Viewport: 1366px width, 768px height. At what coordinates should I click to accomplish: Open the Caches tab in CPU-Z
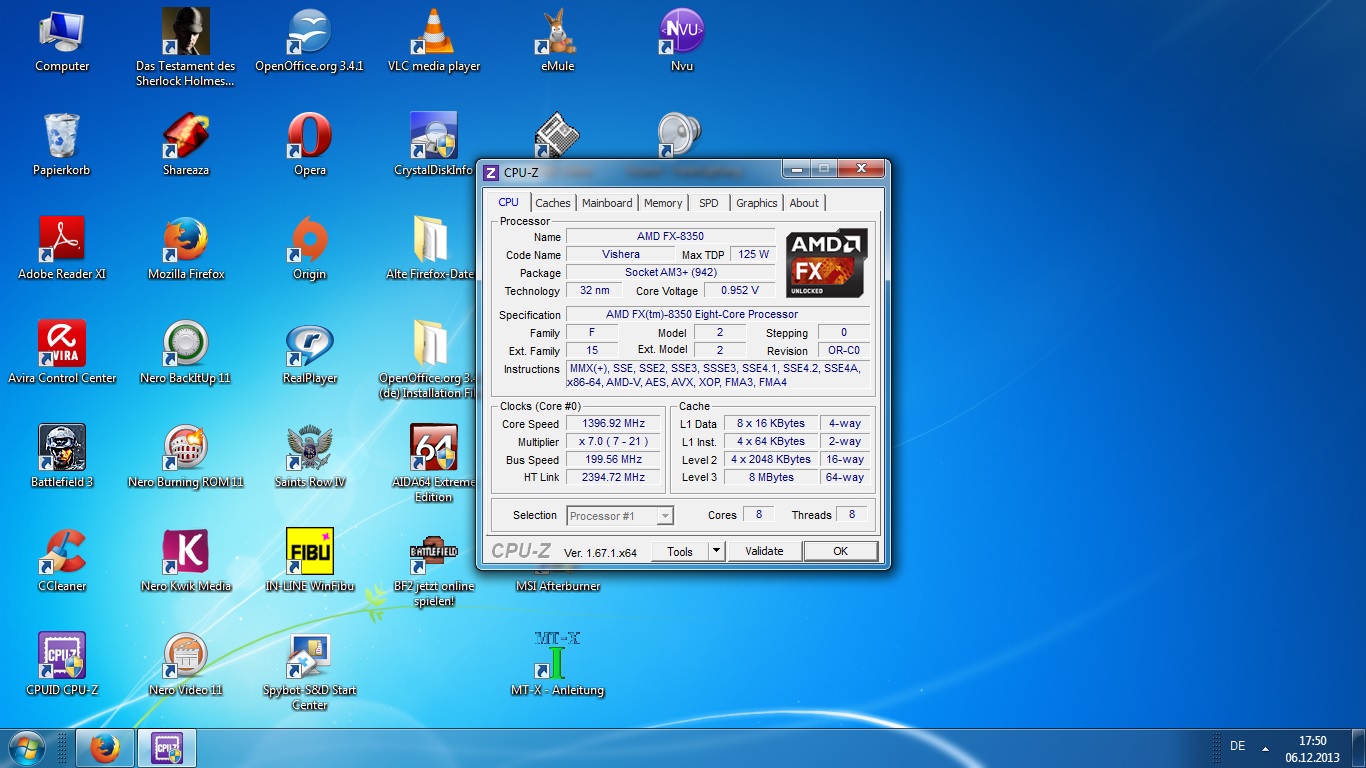pyautogui.click(x=553, y=203)
